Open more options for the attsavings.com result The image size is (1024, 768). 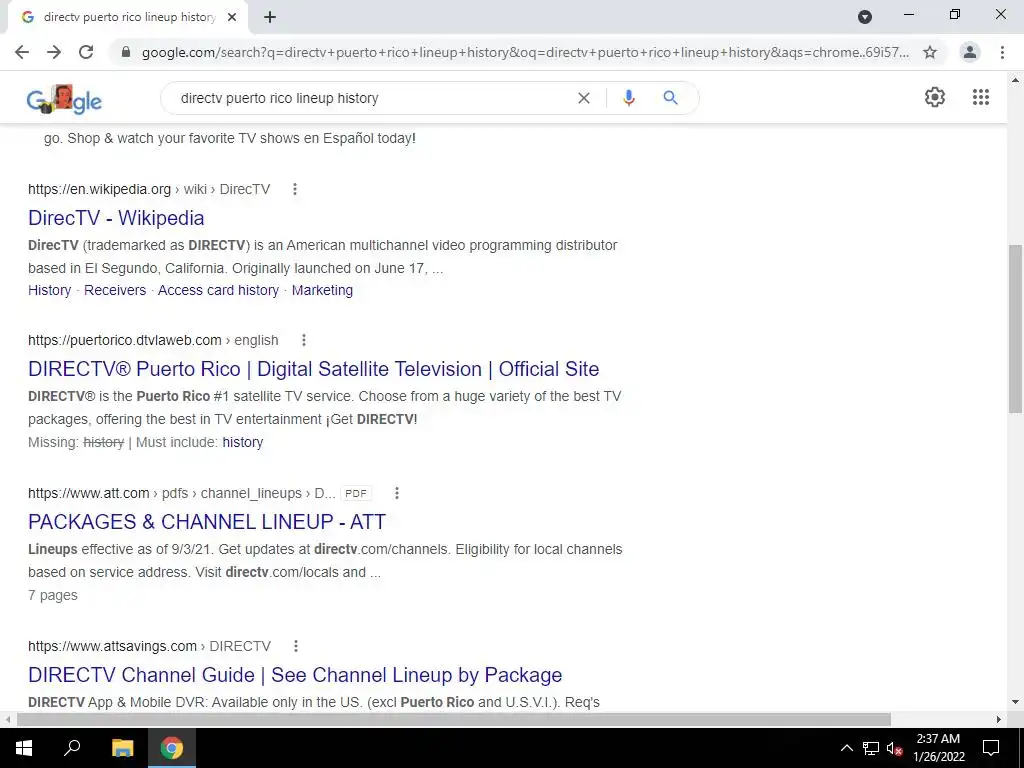(296, 646)
